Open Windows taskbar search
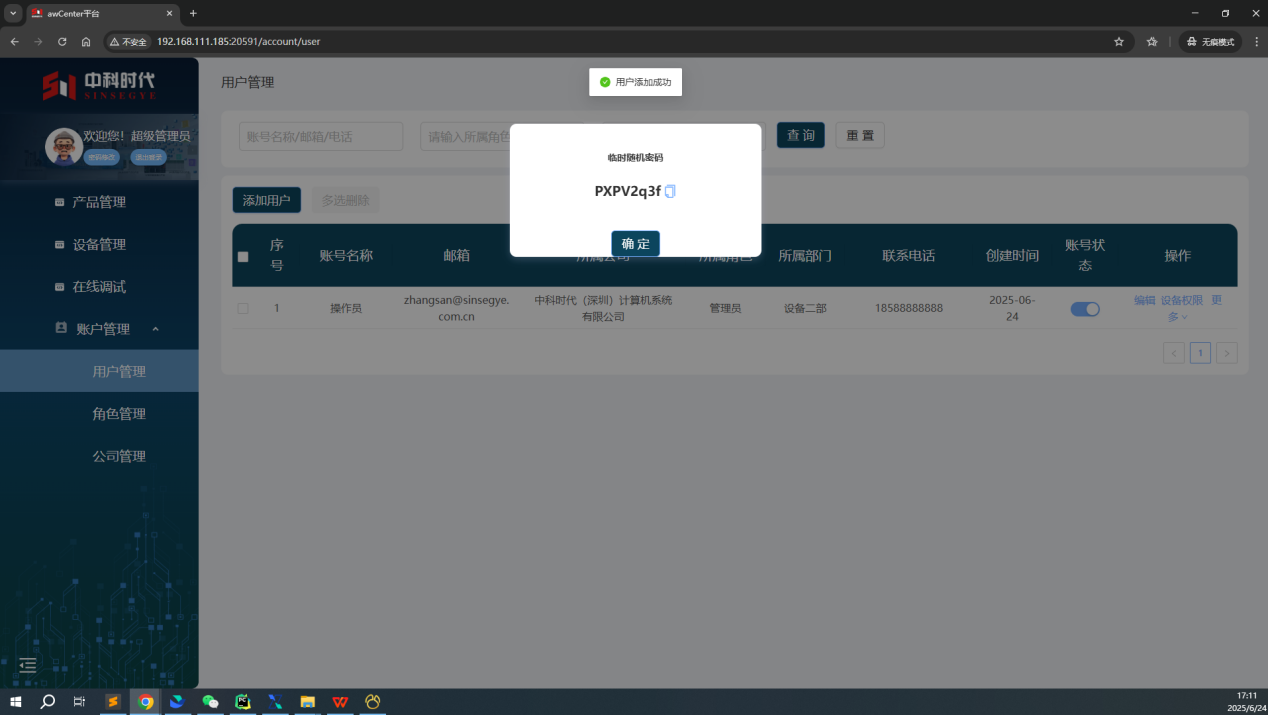This screenshot has width=1268, height=715. pos(47,702)
